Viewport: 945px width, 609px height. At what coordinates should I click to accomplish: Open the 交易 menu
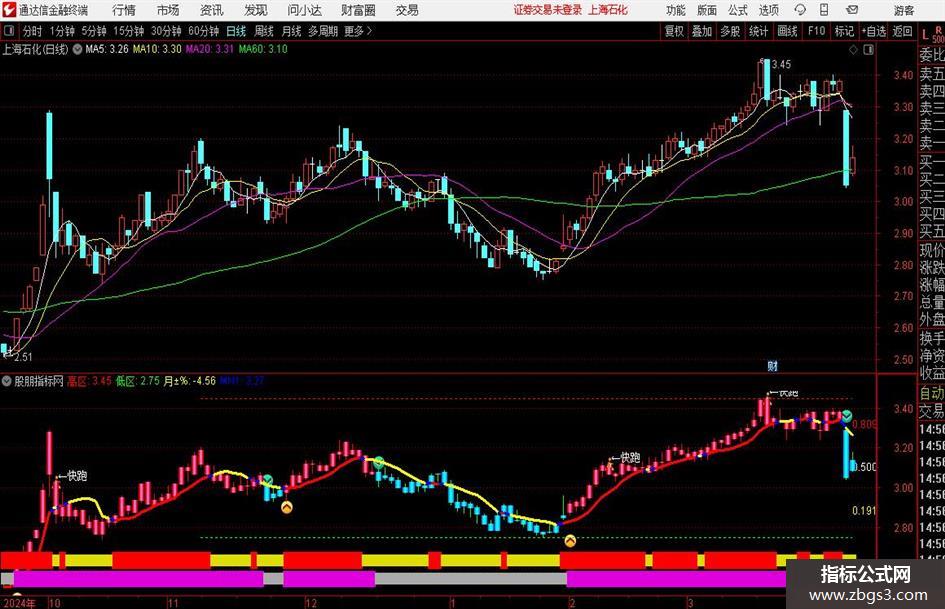[407, 10]
